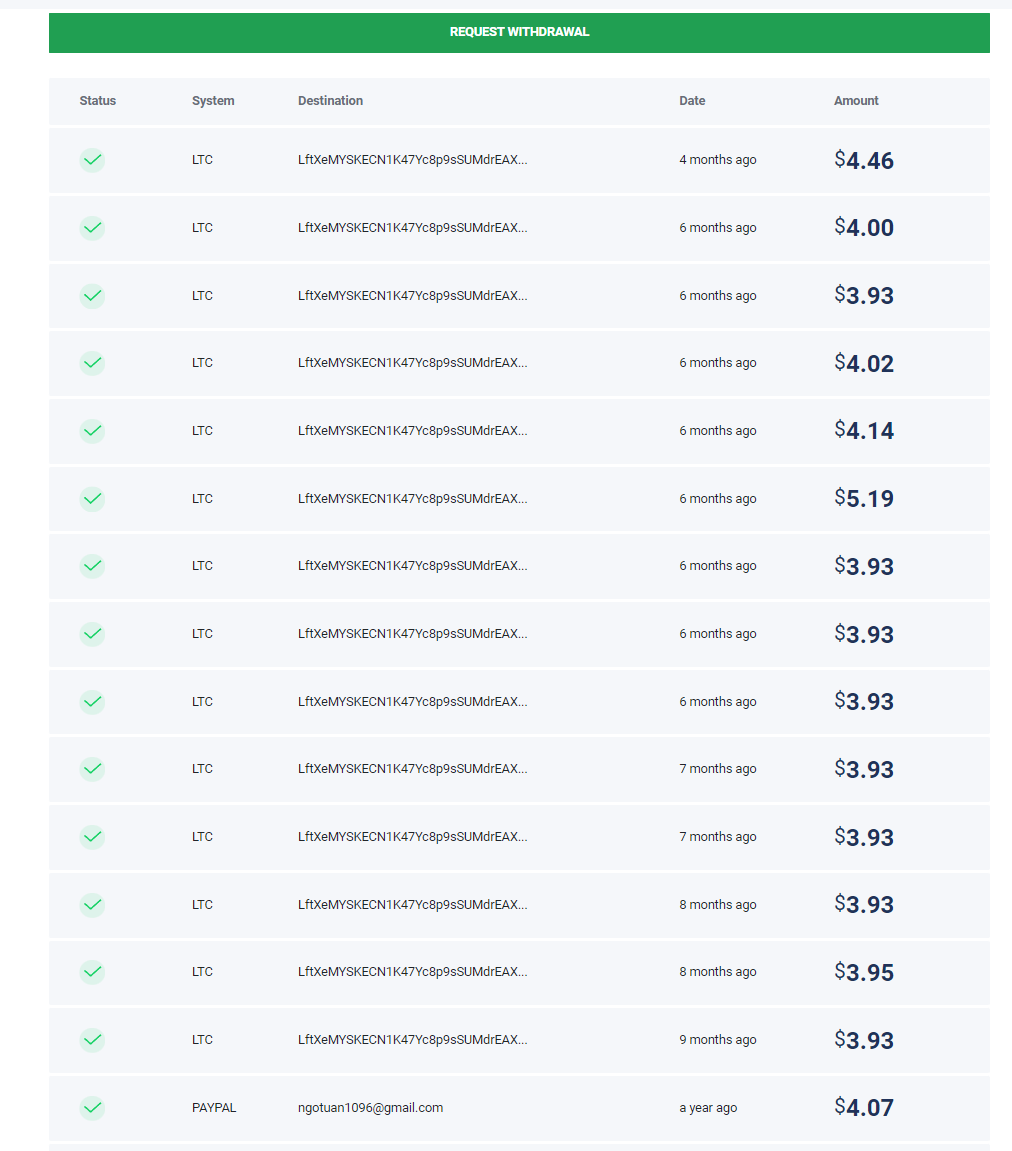Click the LTC address in the $4.46 row
1012x1151 pixels.
point(412,160)
